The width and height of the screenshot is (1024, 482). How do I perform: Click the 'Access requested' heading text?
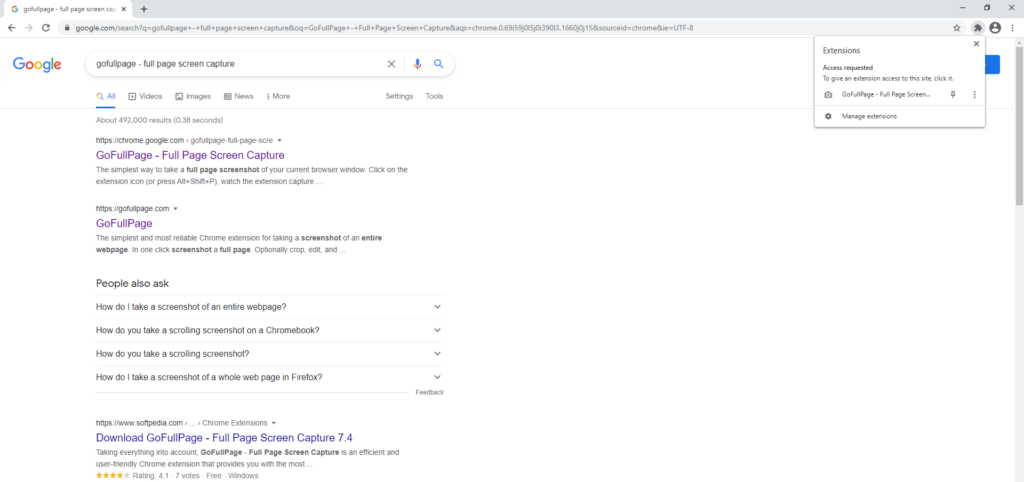(848, 67)
